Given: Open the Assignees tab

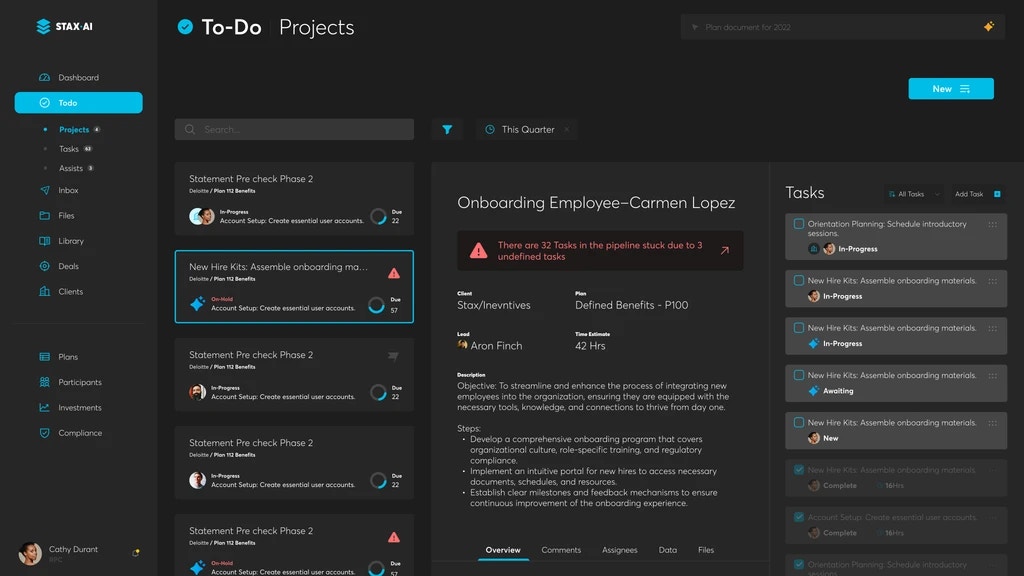Looking at the screenshot, I should [620, 550].
